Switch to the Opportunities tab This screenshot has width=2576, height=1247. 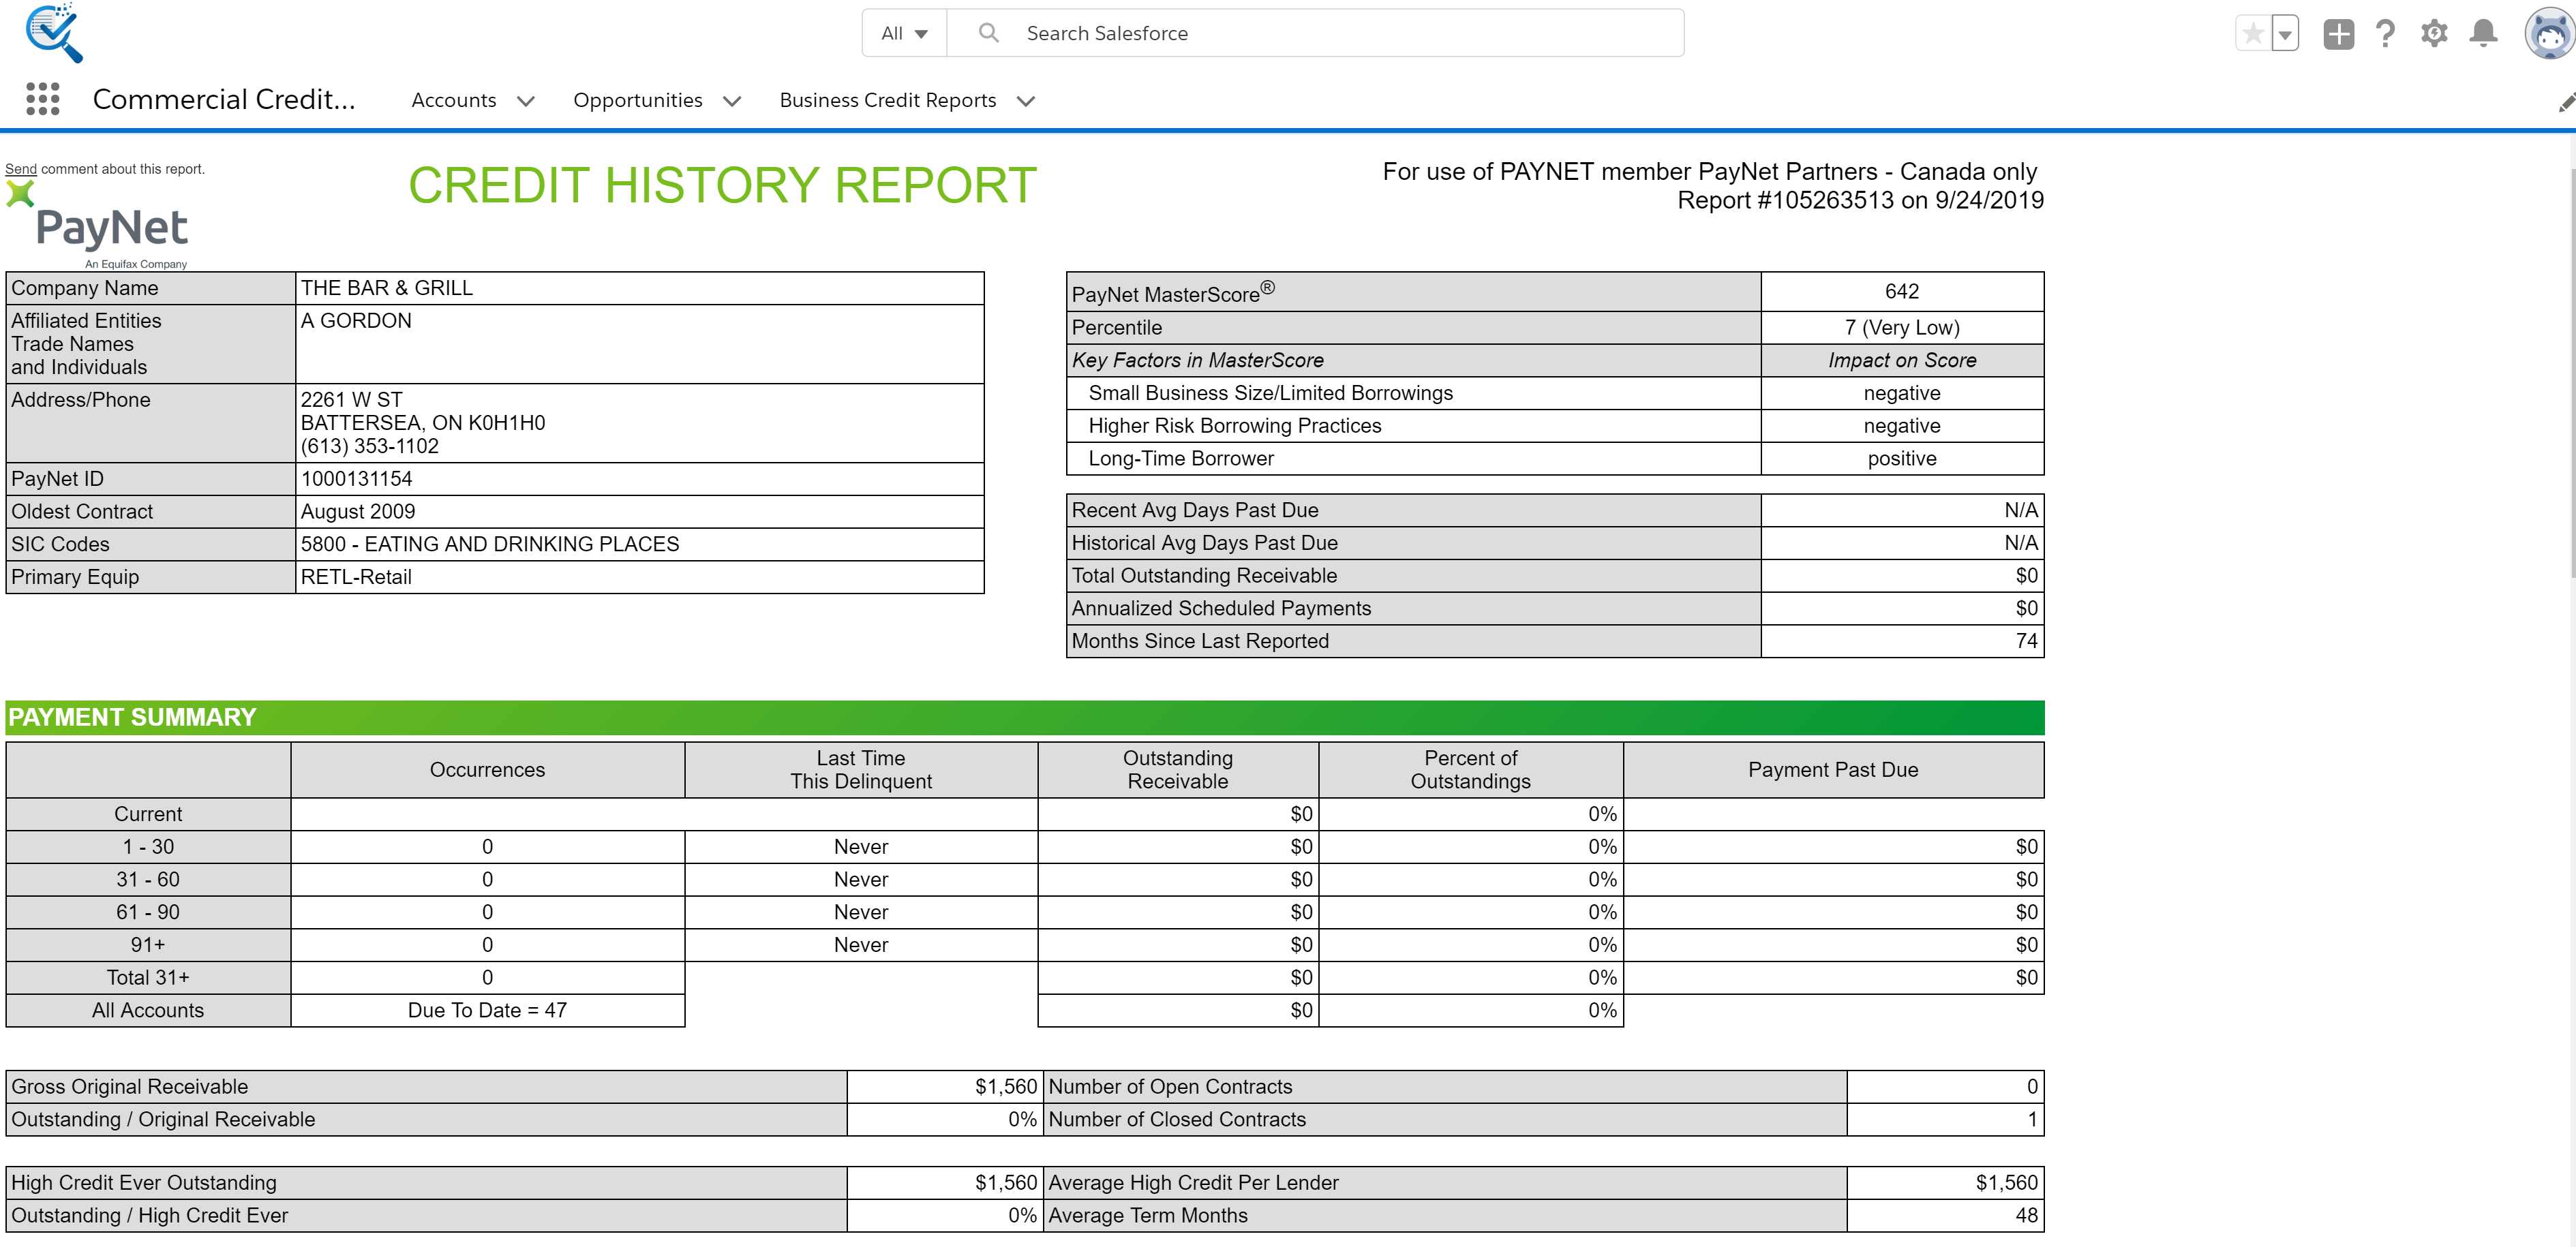coord(637,100)
